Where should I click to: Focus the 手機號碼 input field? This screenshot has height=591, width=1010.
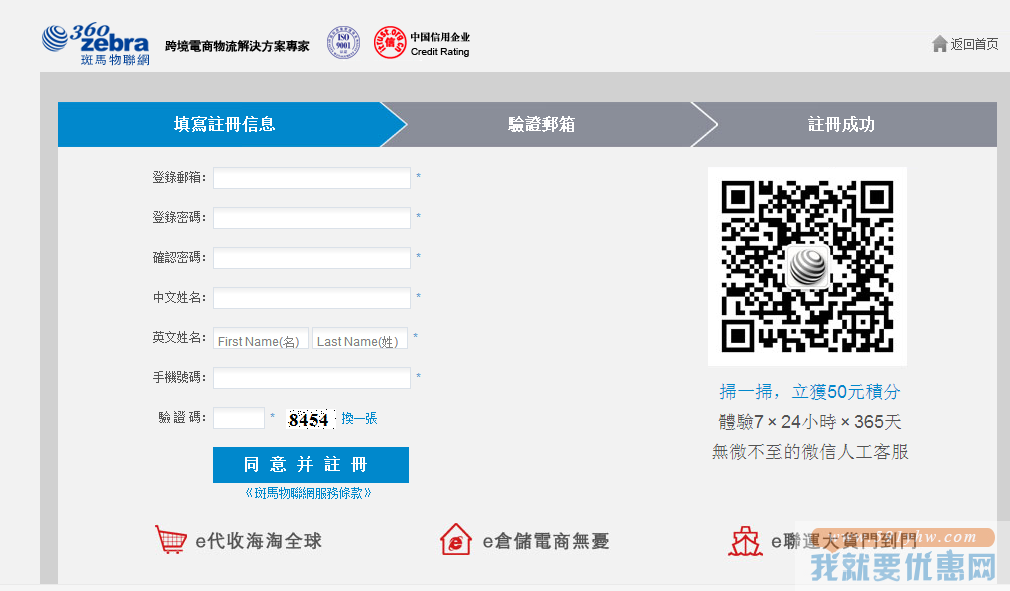[x=312, y=377]
